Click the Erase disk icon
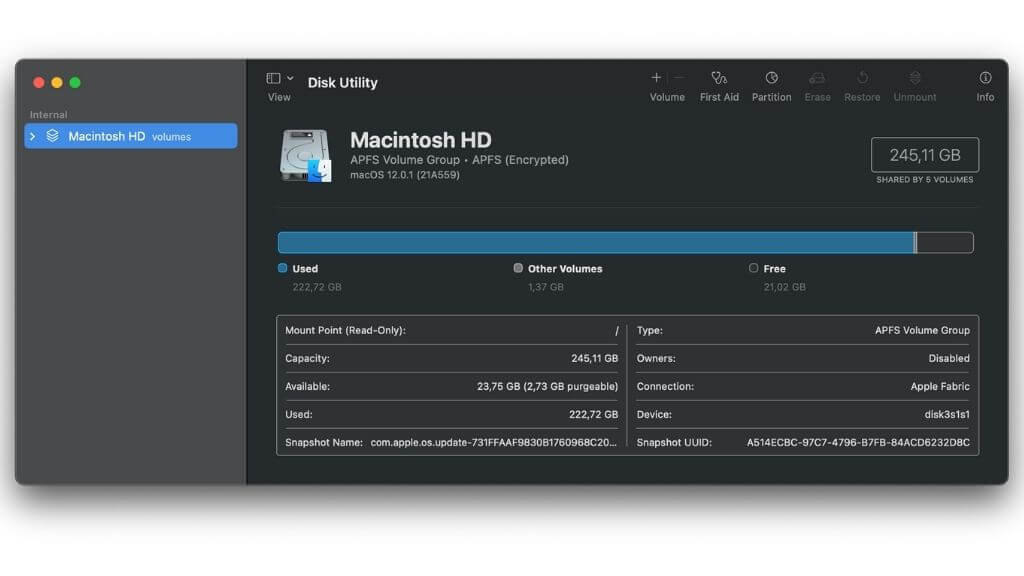 click(x=817, y=78)
